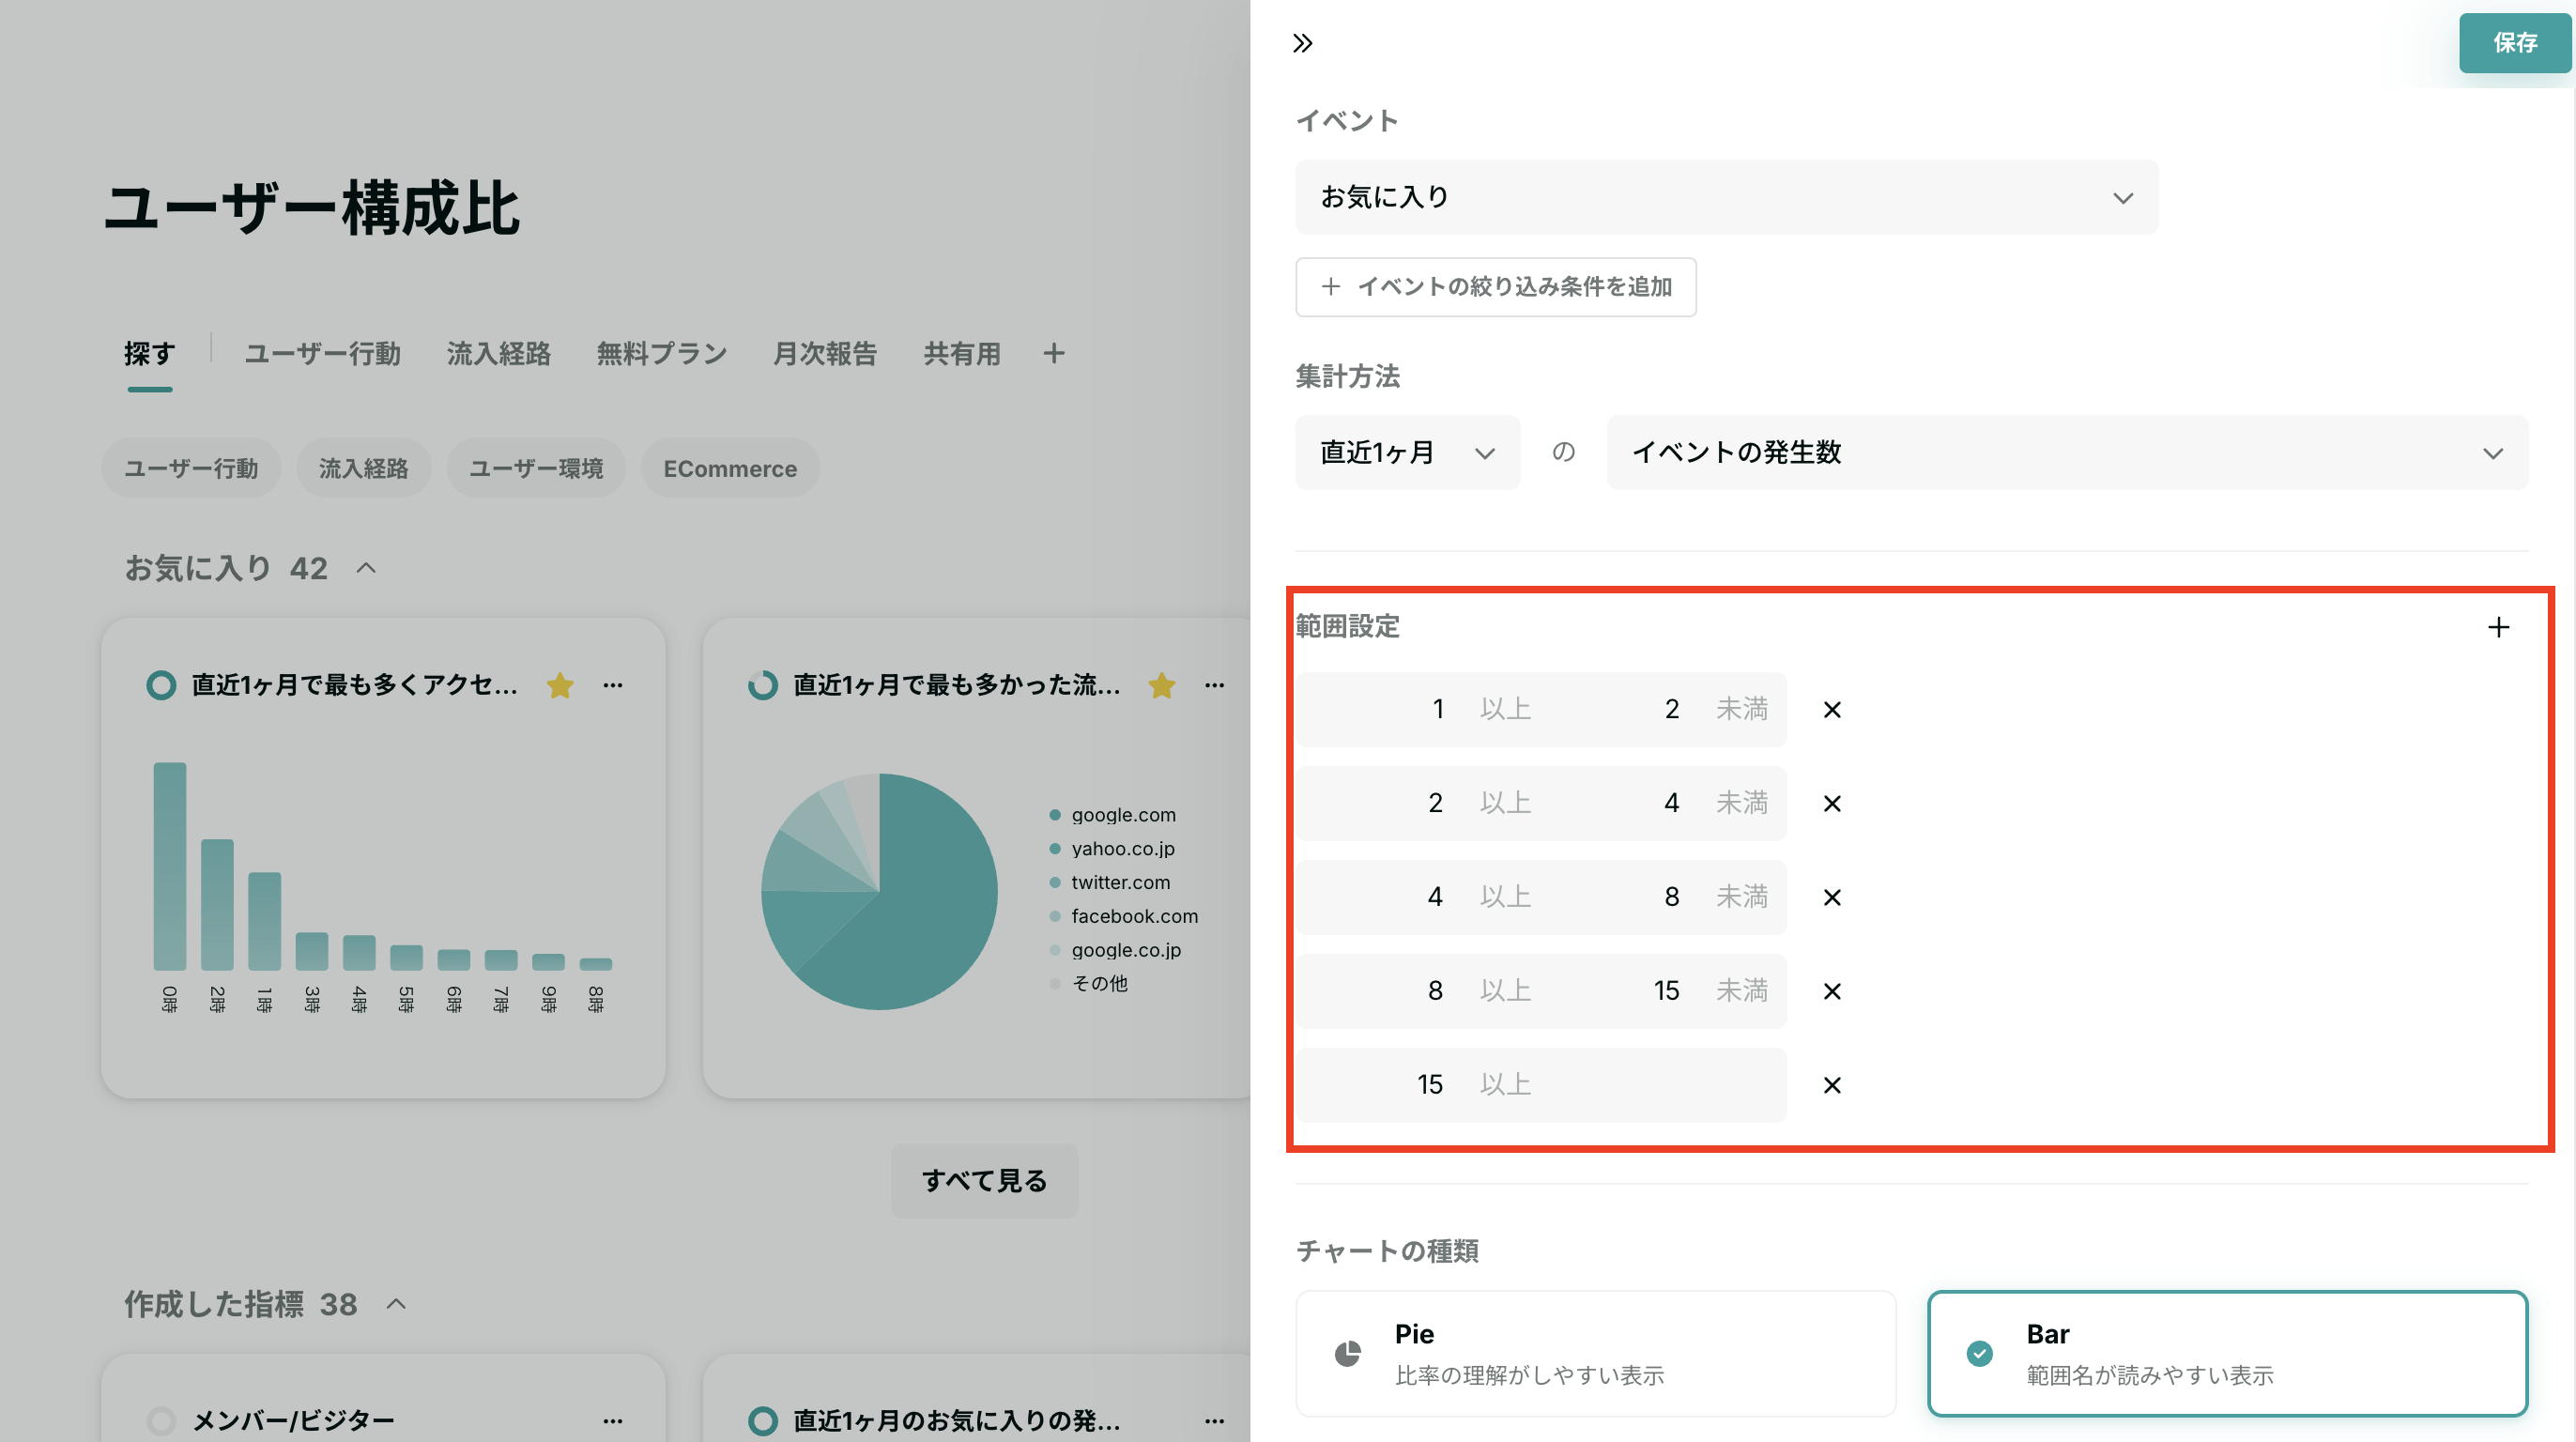Open 直近1ヶ月のお気に入りの発 metric card
This screenshot has height=1442, width=2576.
pyautogui.click(x=977, y=1398)
